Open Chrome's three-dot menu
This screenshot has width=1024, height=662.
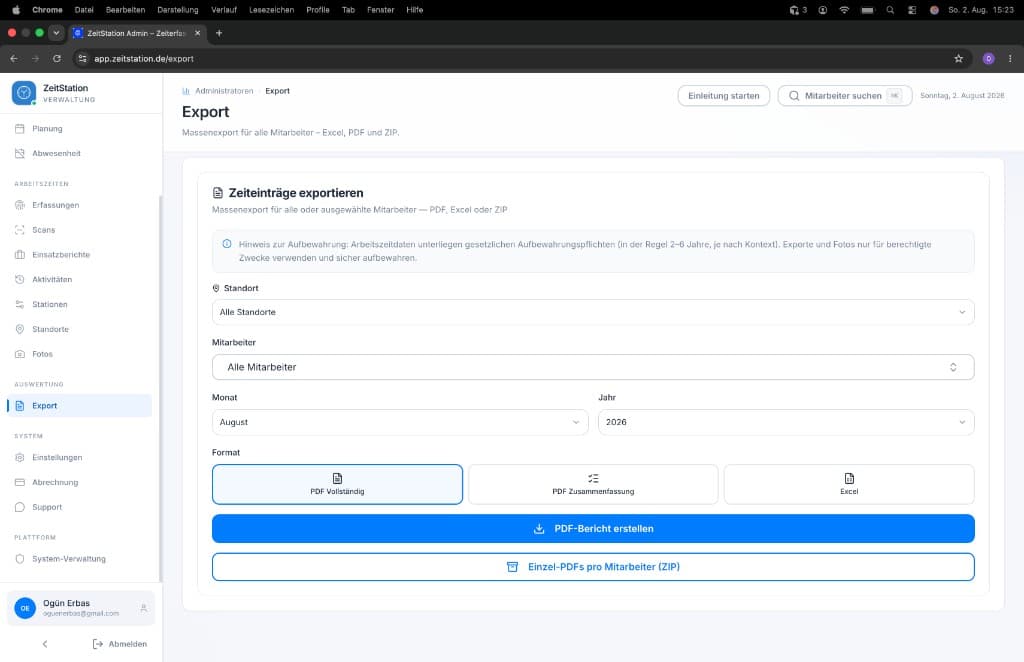click(x=1010, y=59)
